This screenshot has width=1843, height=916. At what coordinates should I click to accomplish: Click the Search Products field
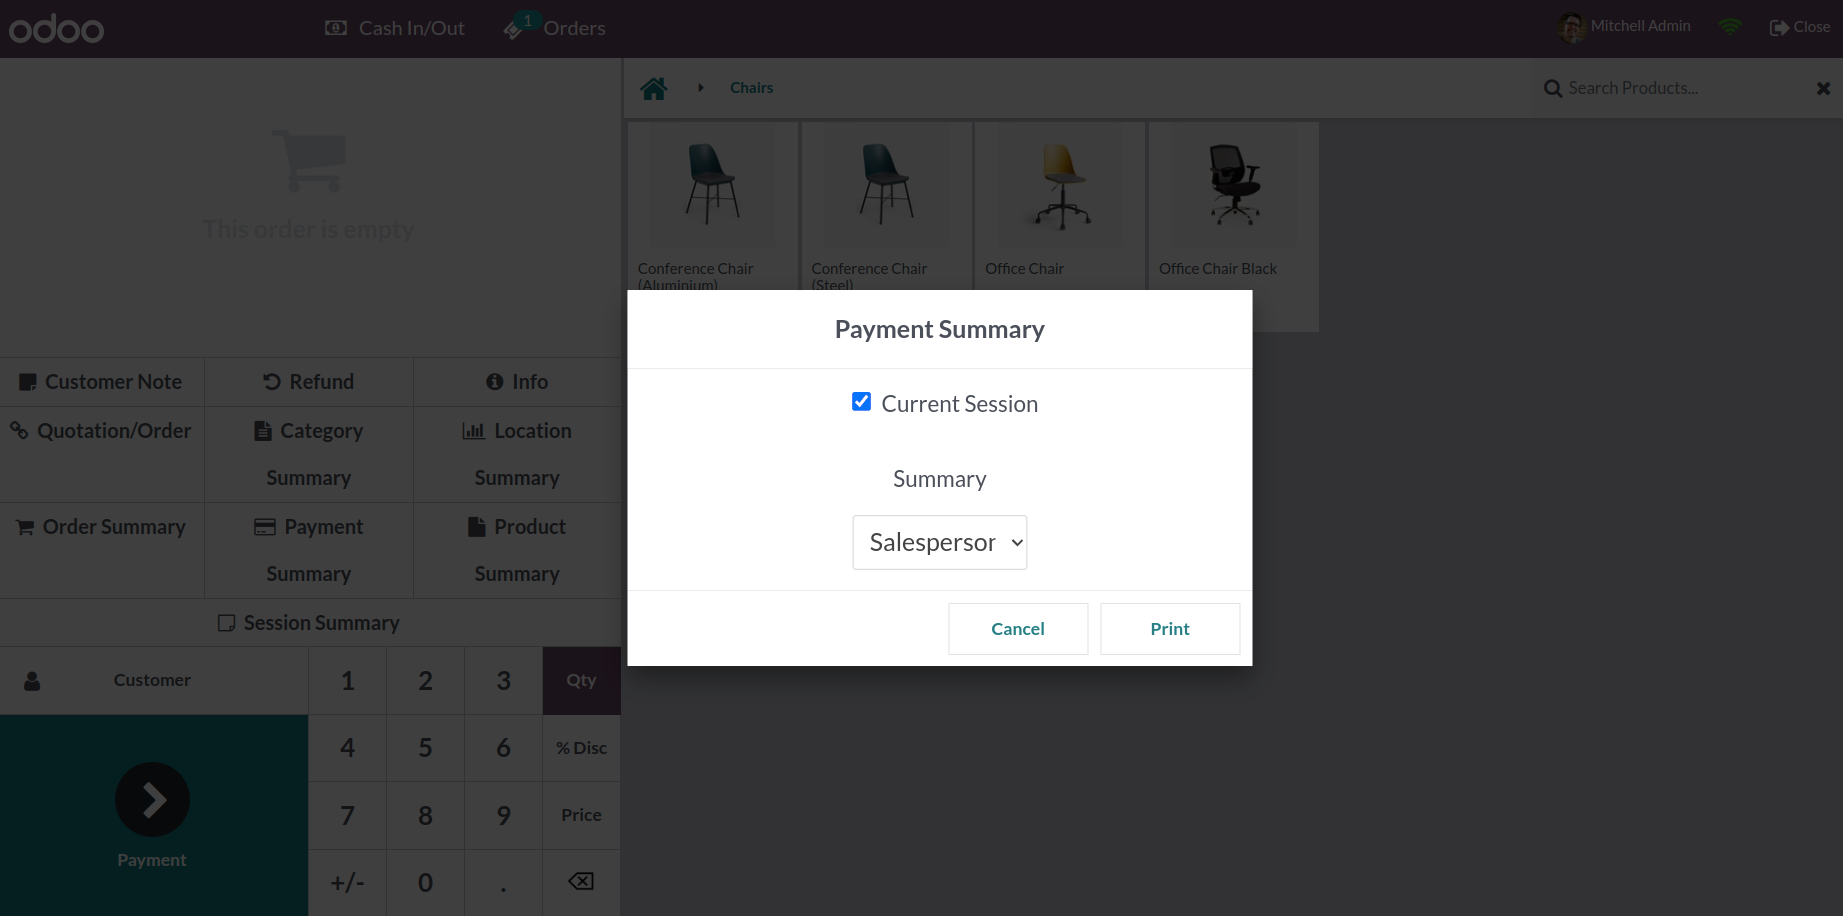coord(1680,88)
